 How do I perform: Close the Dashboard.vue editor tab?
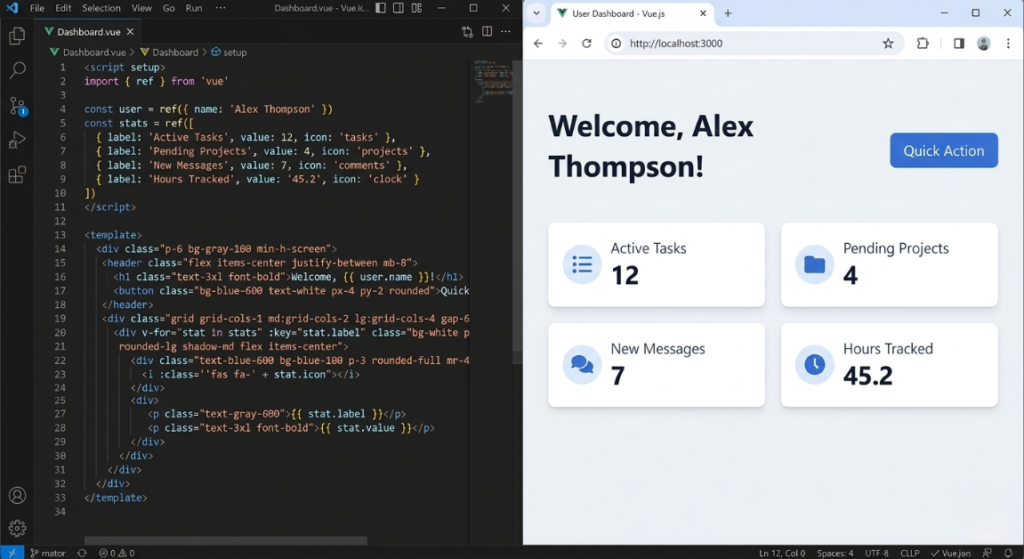click(x=130, y=31)
